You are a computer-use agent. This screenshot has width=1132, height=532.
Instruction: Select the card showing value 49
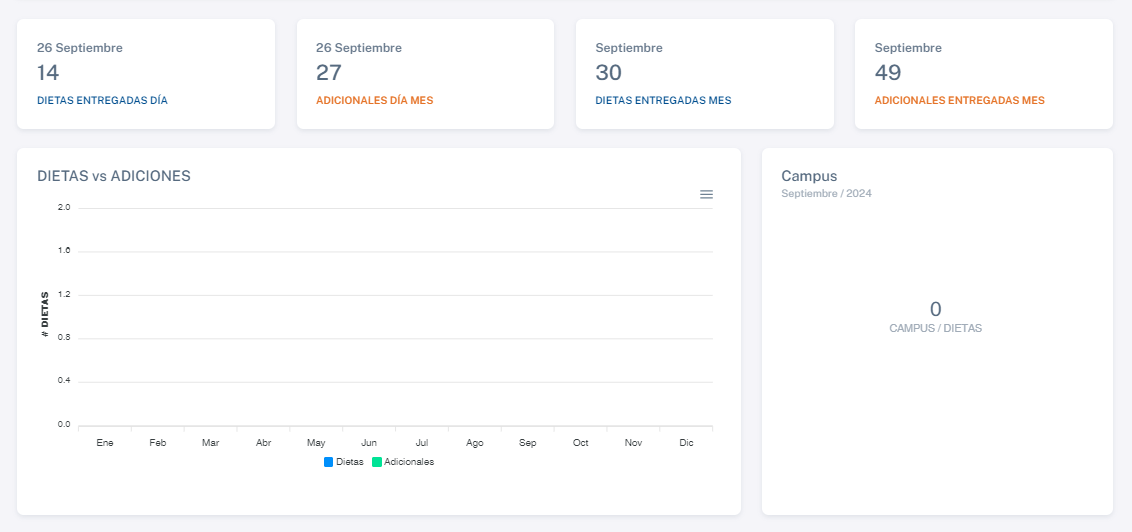pyautogui.click(x=983, y=73)
